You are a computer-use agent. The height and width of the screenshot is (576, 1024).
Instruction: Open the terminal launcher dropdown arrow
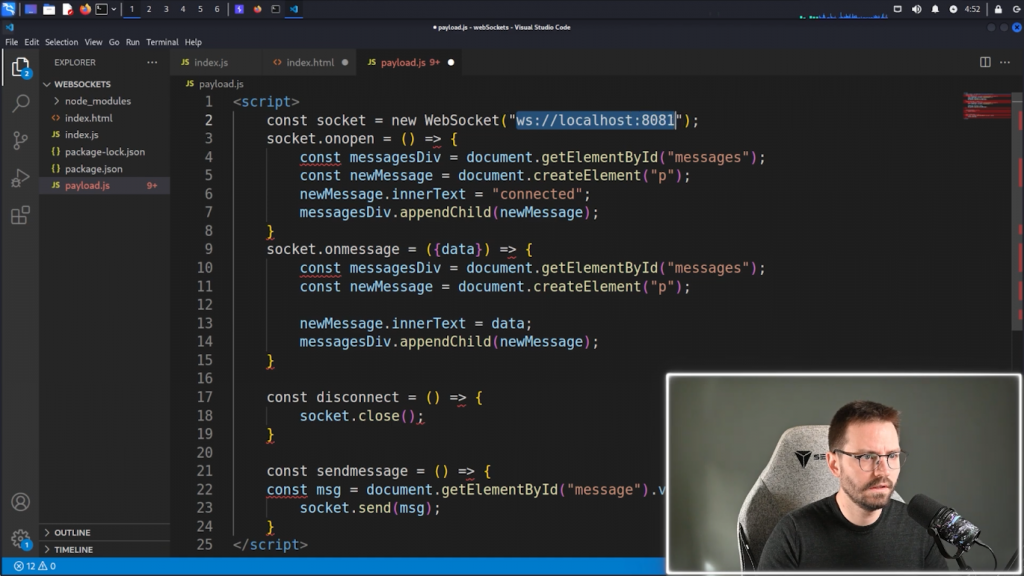point(114,9)
